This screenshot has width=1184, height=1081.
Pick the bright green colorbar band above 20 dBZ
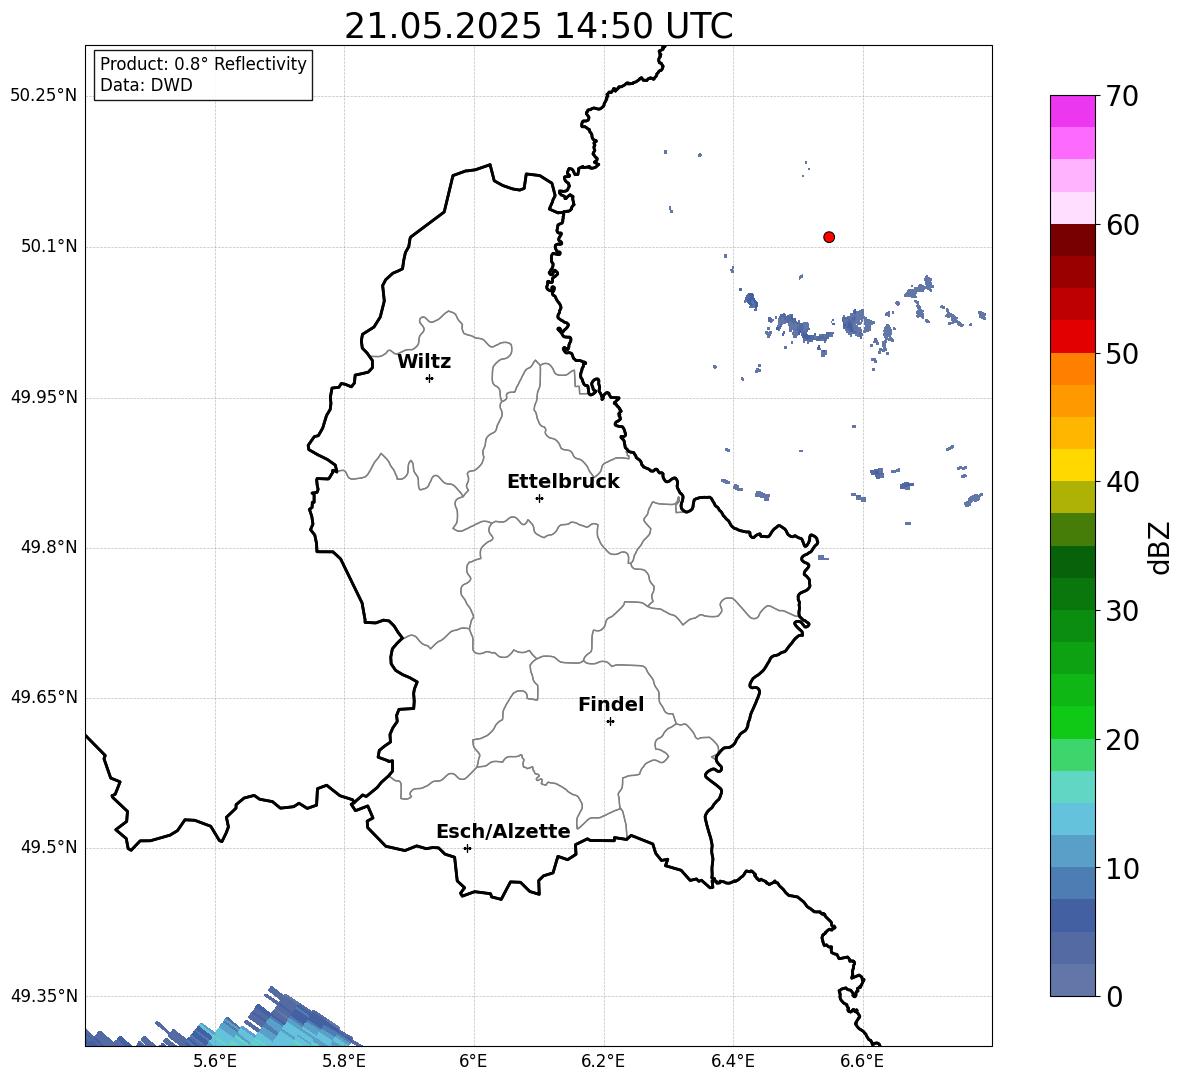(x=1072, y=722)
